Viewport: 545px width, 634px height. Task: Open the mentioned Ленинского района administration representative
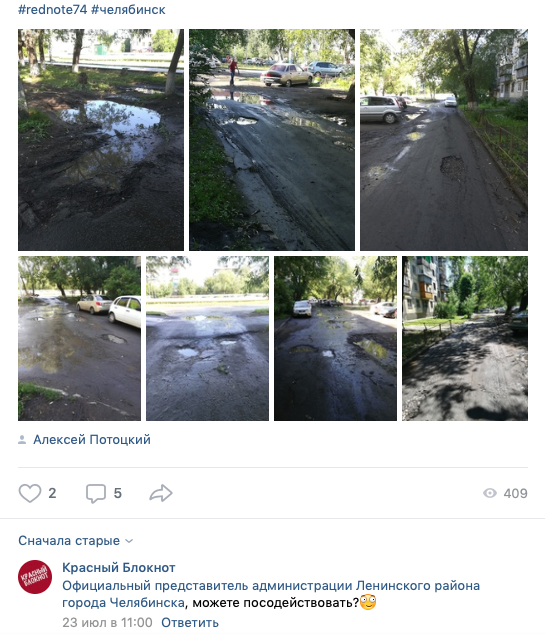pos(271,594)
